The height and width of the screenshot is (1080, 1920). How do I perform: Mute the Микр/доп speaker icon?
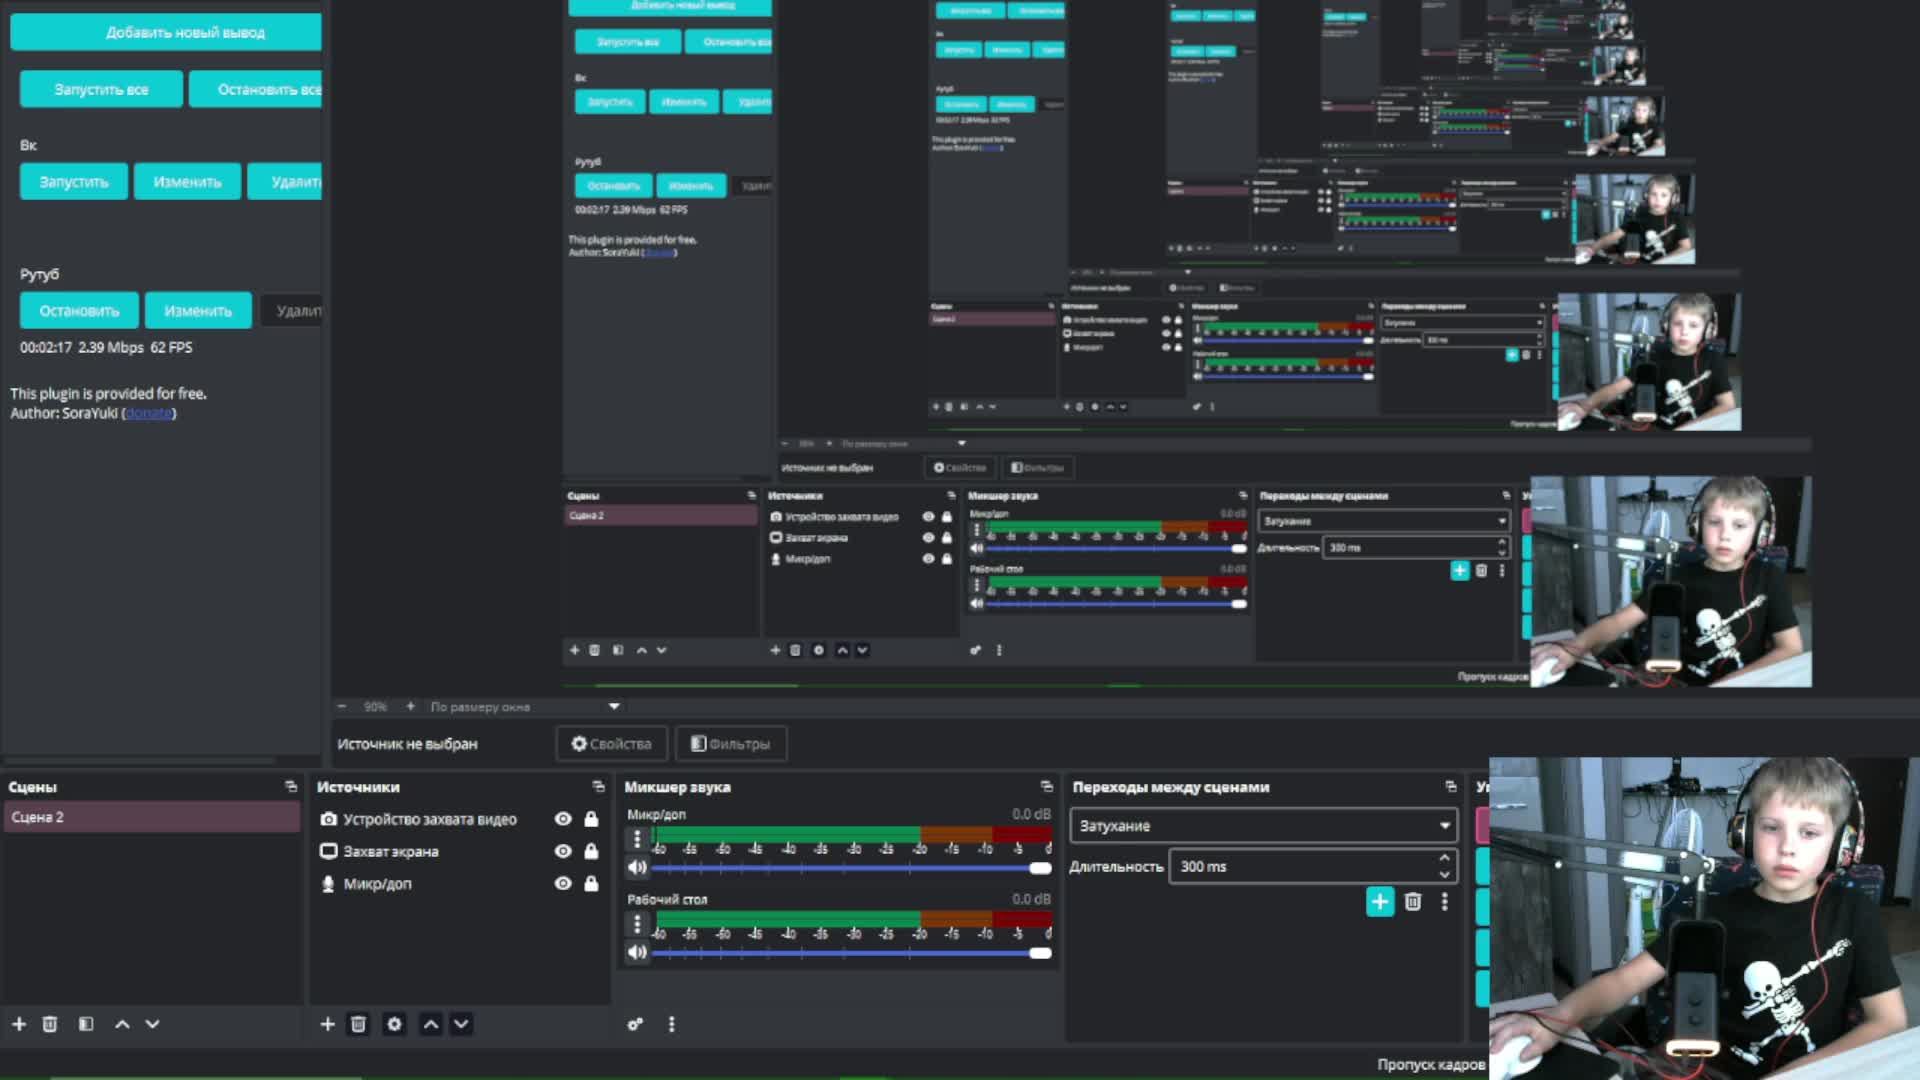[x=637, y=867]
